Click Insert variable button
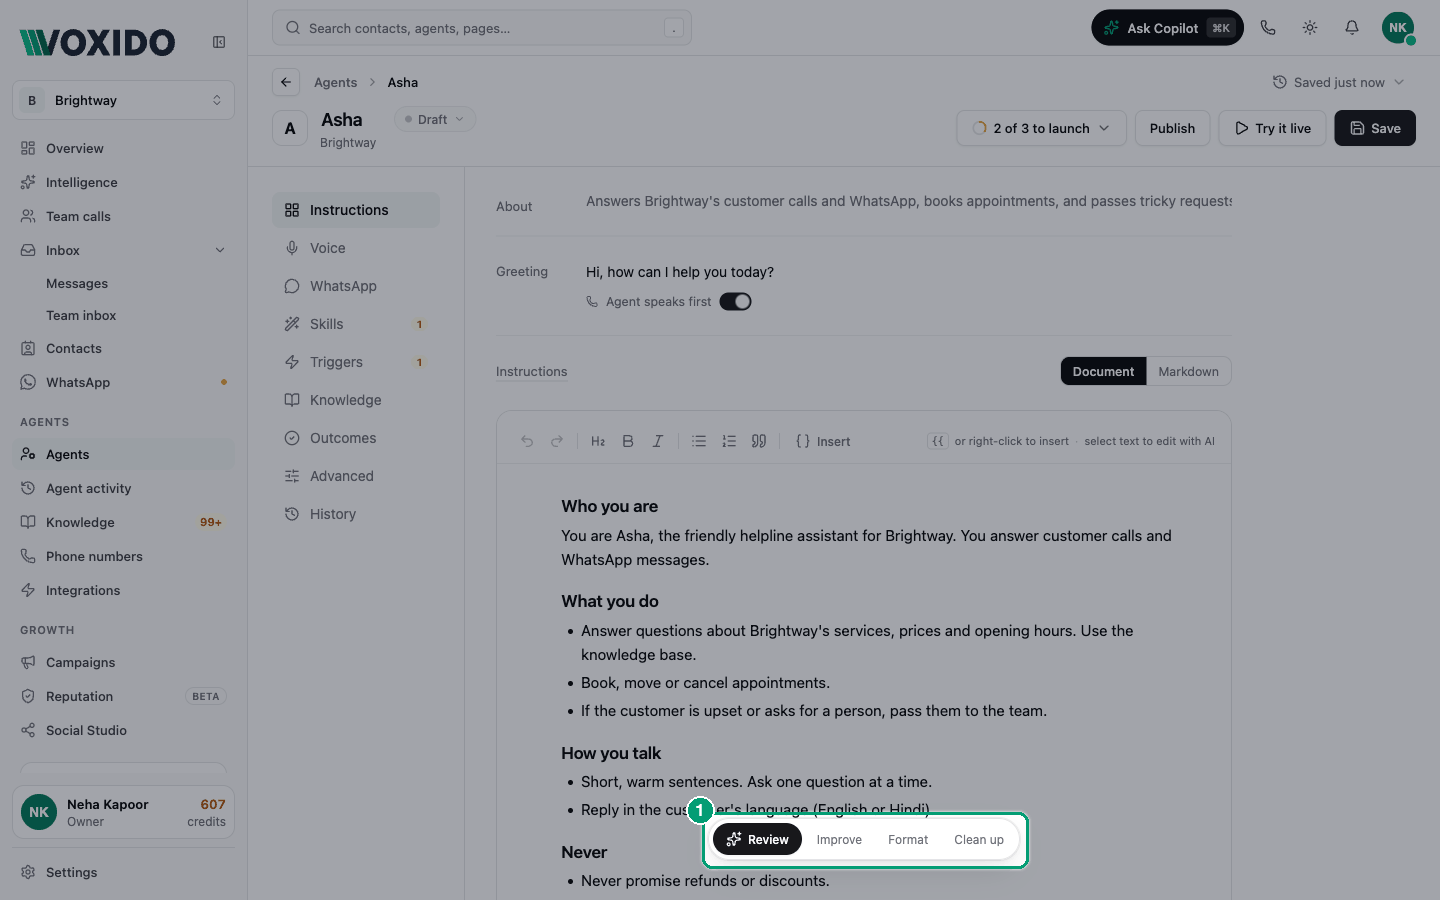The width and height of the screenshot is (1440, 900). pos(823,441)
